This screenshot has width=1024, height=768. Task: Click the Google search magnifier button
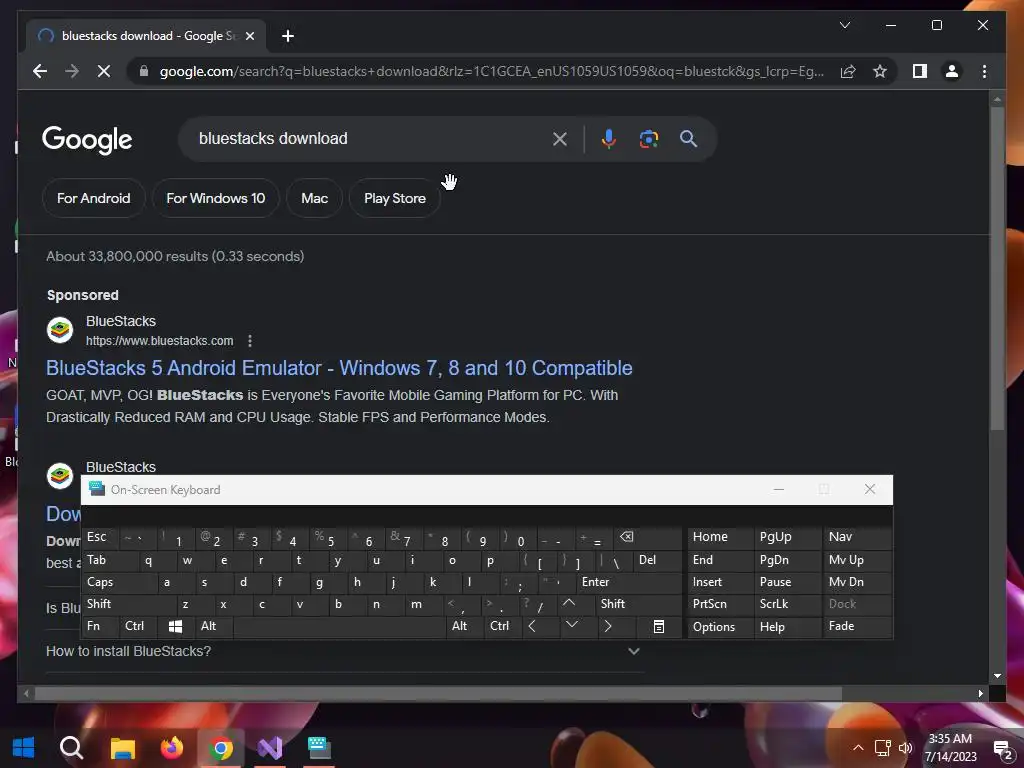(688, 138)
